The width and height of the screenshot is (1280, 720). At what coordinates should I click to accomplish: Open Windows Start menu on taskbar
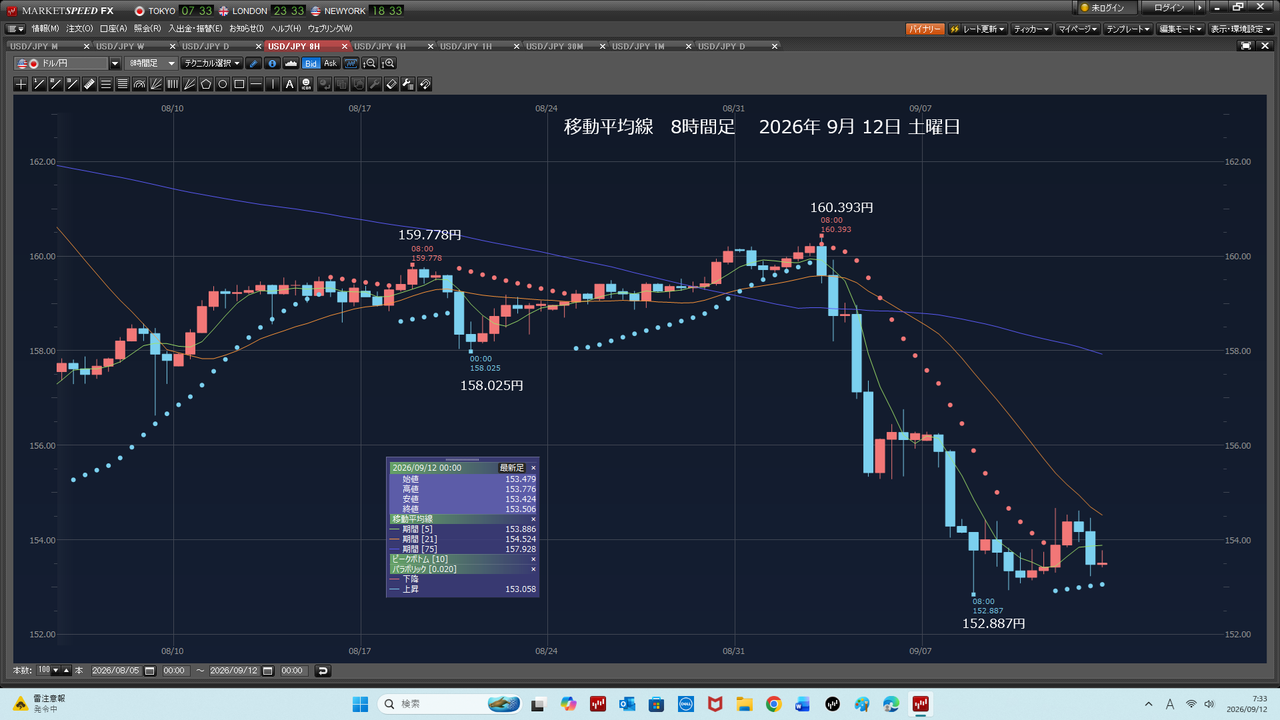point(360,704)
